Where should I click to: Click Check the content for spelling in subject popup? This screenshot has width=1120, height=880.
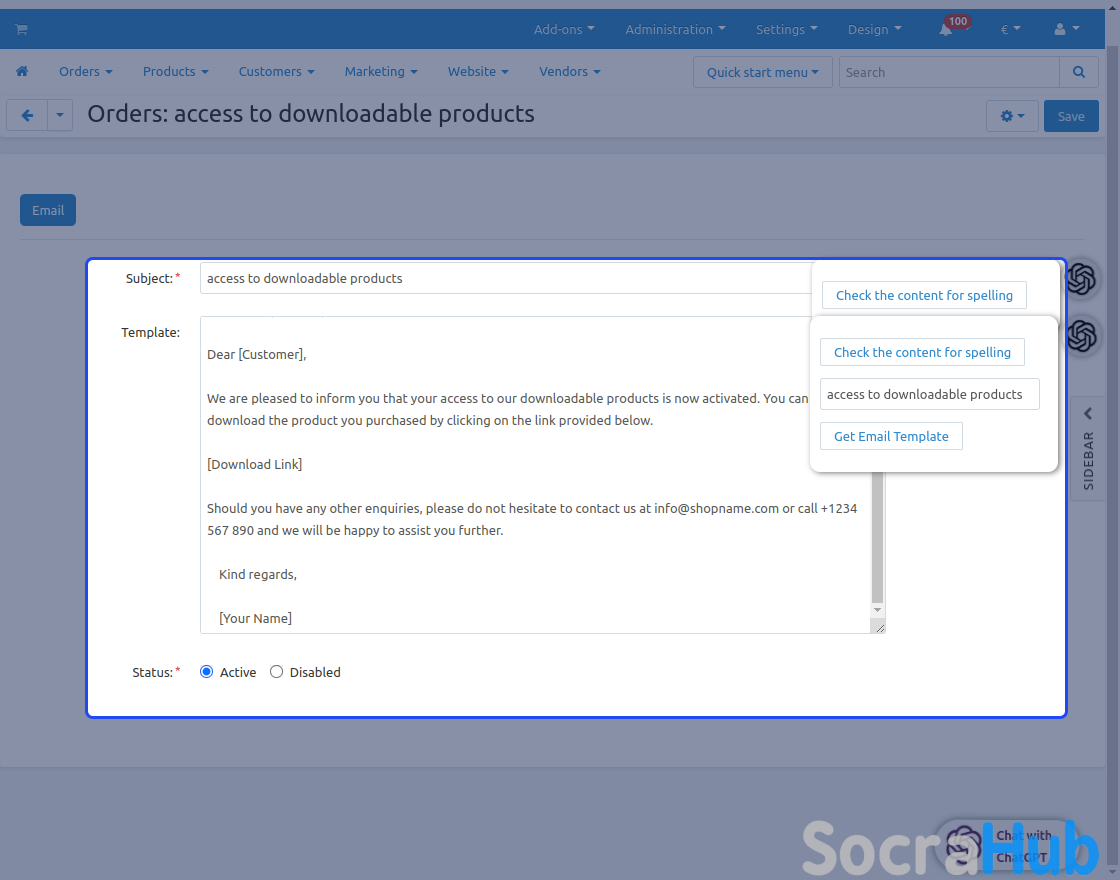(924, 295)
